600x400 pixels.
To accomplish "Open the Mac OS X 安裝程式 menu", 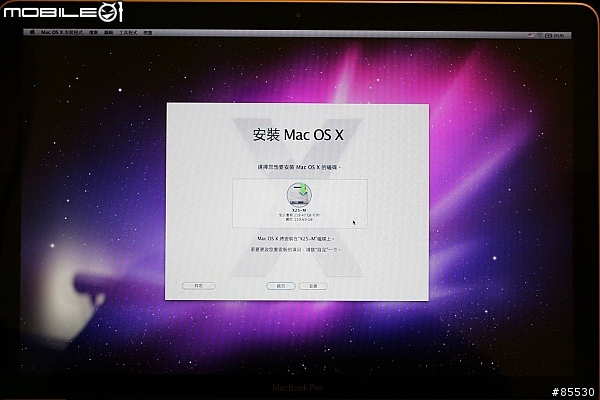I will (62, 33).
